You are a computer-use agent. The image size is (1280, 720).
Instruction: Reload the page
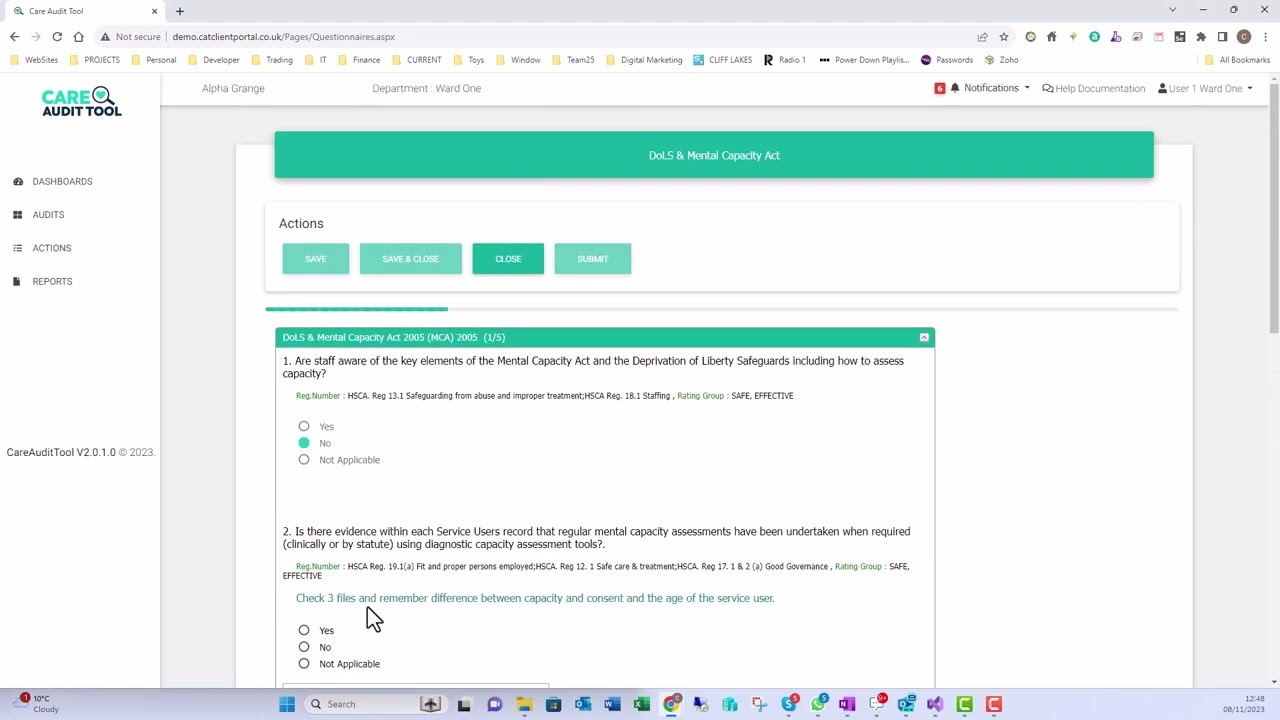click(x=57, y=37)
